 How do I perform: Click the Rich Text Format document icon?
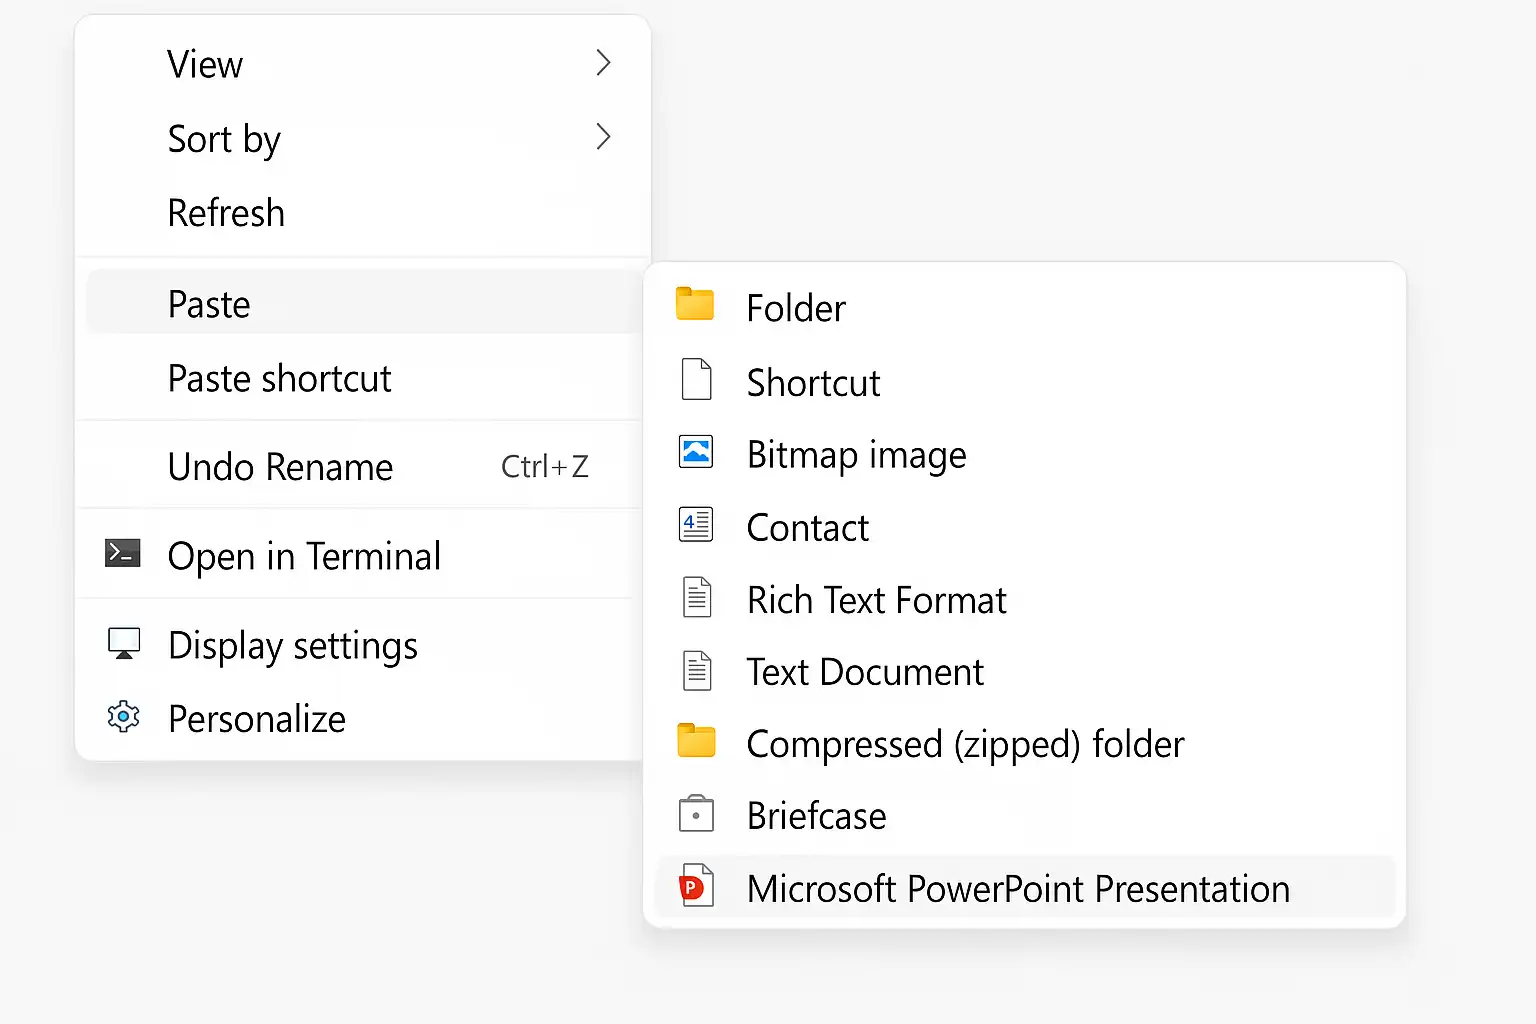click(x=697, y=597)
